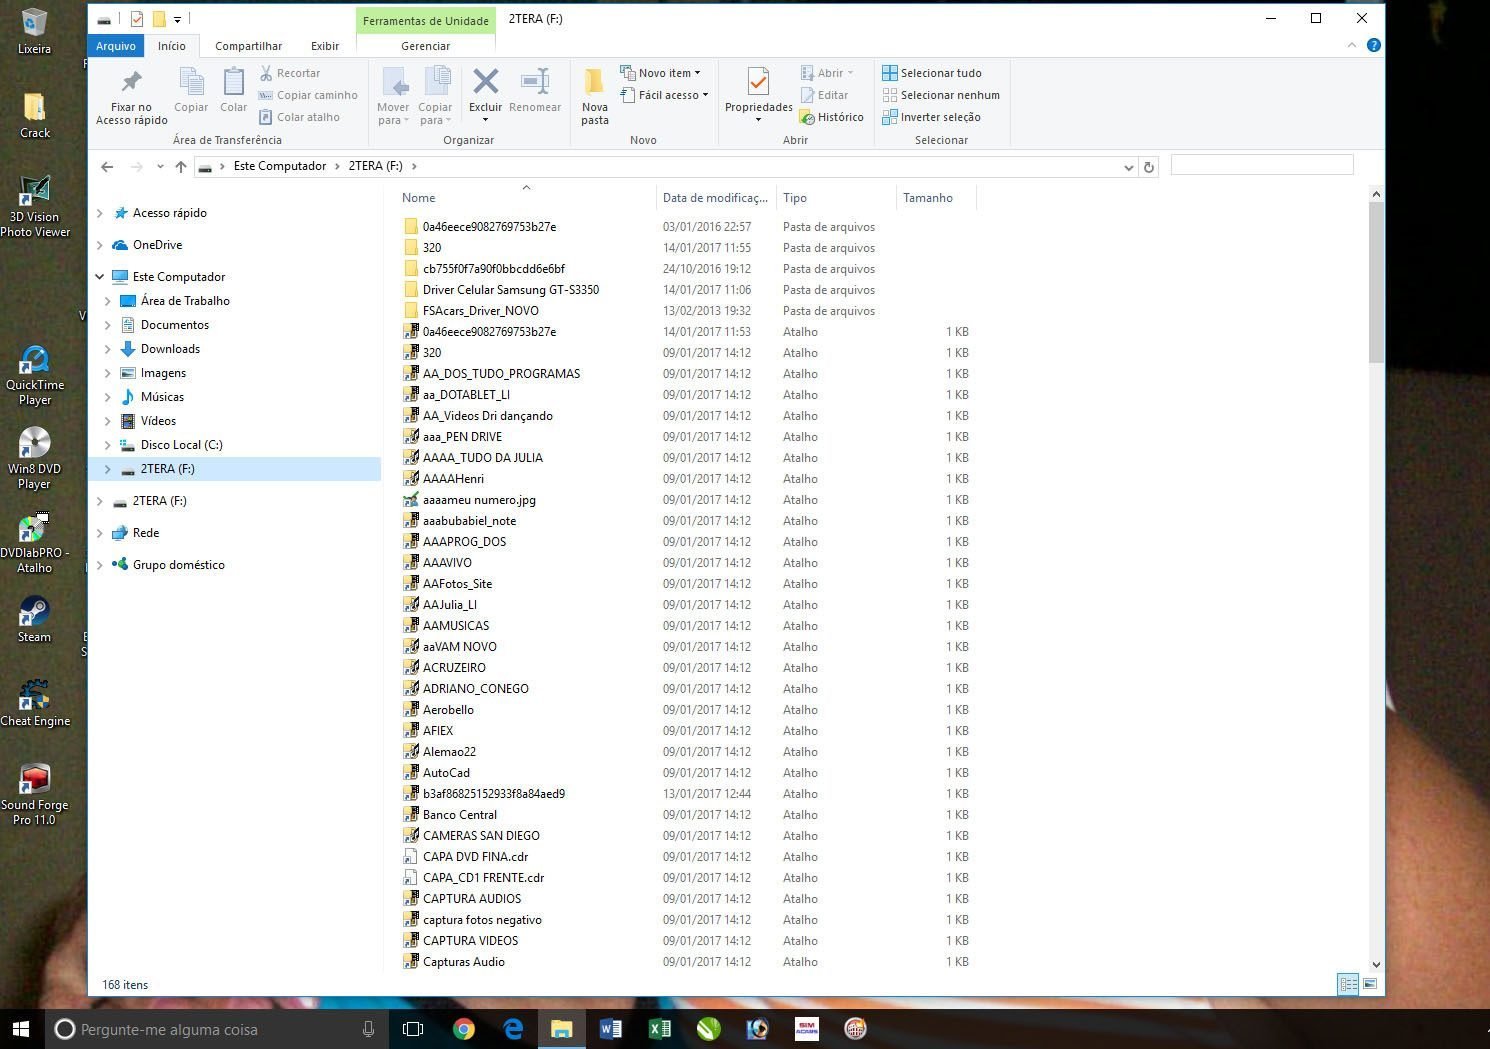Image resolution: width=1490 pixels, height=1049 pixels.
Task: Open Novo item dropdown
Action: click(x=660, y=73)
